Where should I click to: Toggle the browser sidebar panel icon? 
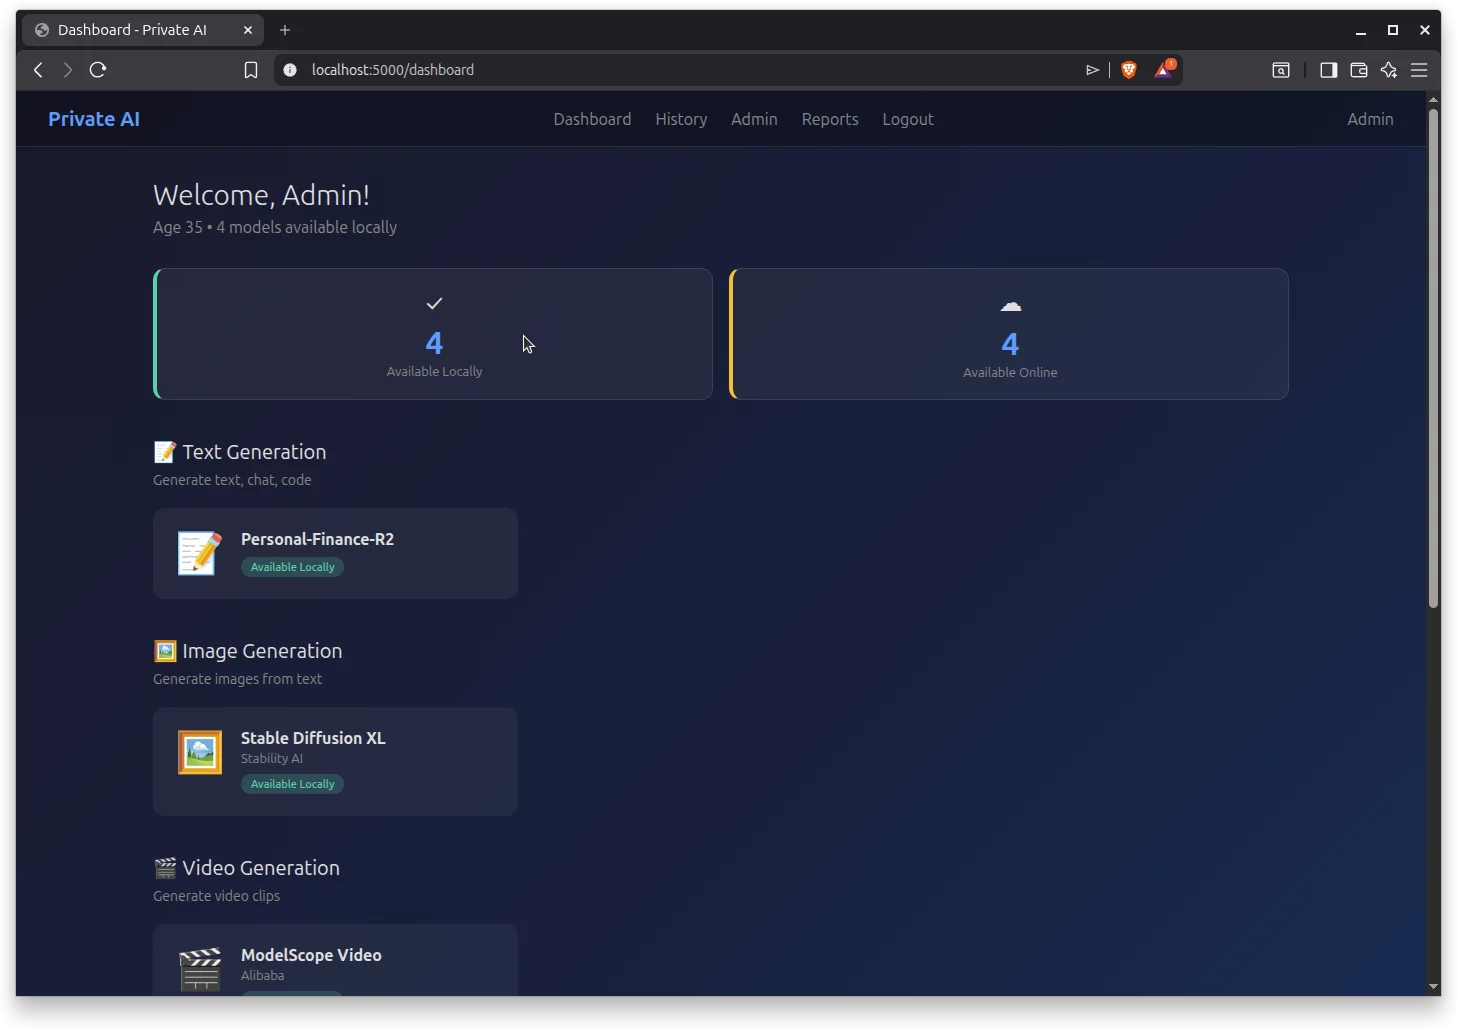[1328, 70]
